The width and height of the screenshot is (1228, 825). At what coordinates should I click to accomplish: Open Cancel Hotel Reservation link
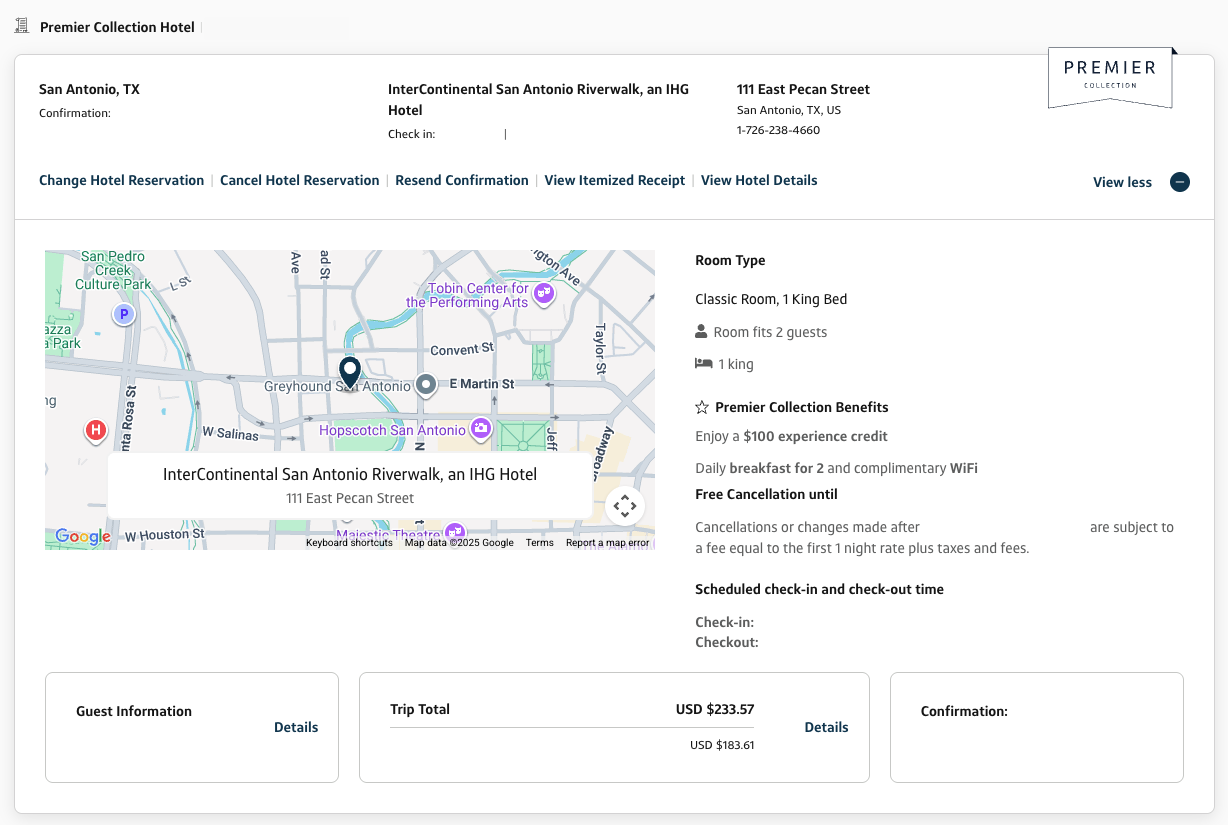[x=300, y=180]
